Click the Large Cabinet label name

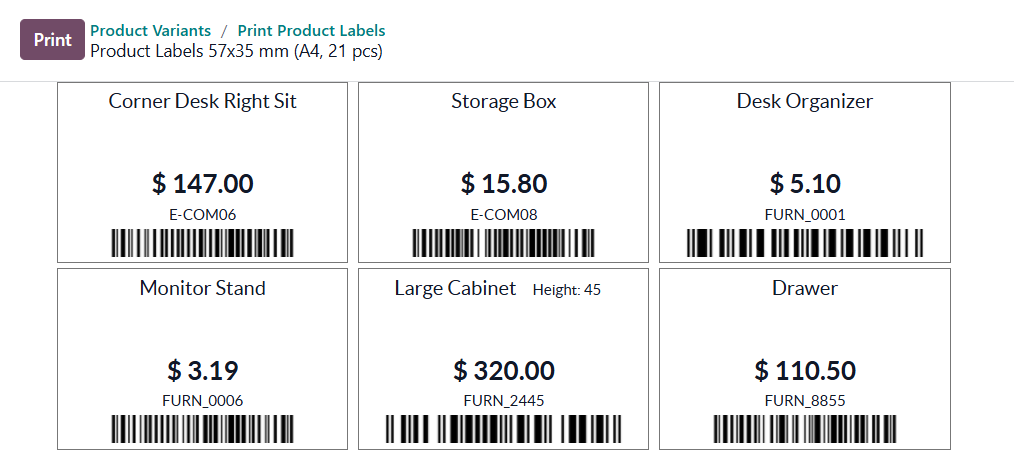point(455,288)
